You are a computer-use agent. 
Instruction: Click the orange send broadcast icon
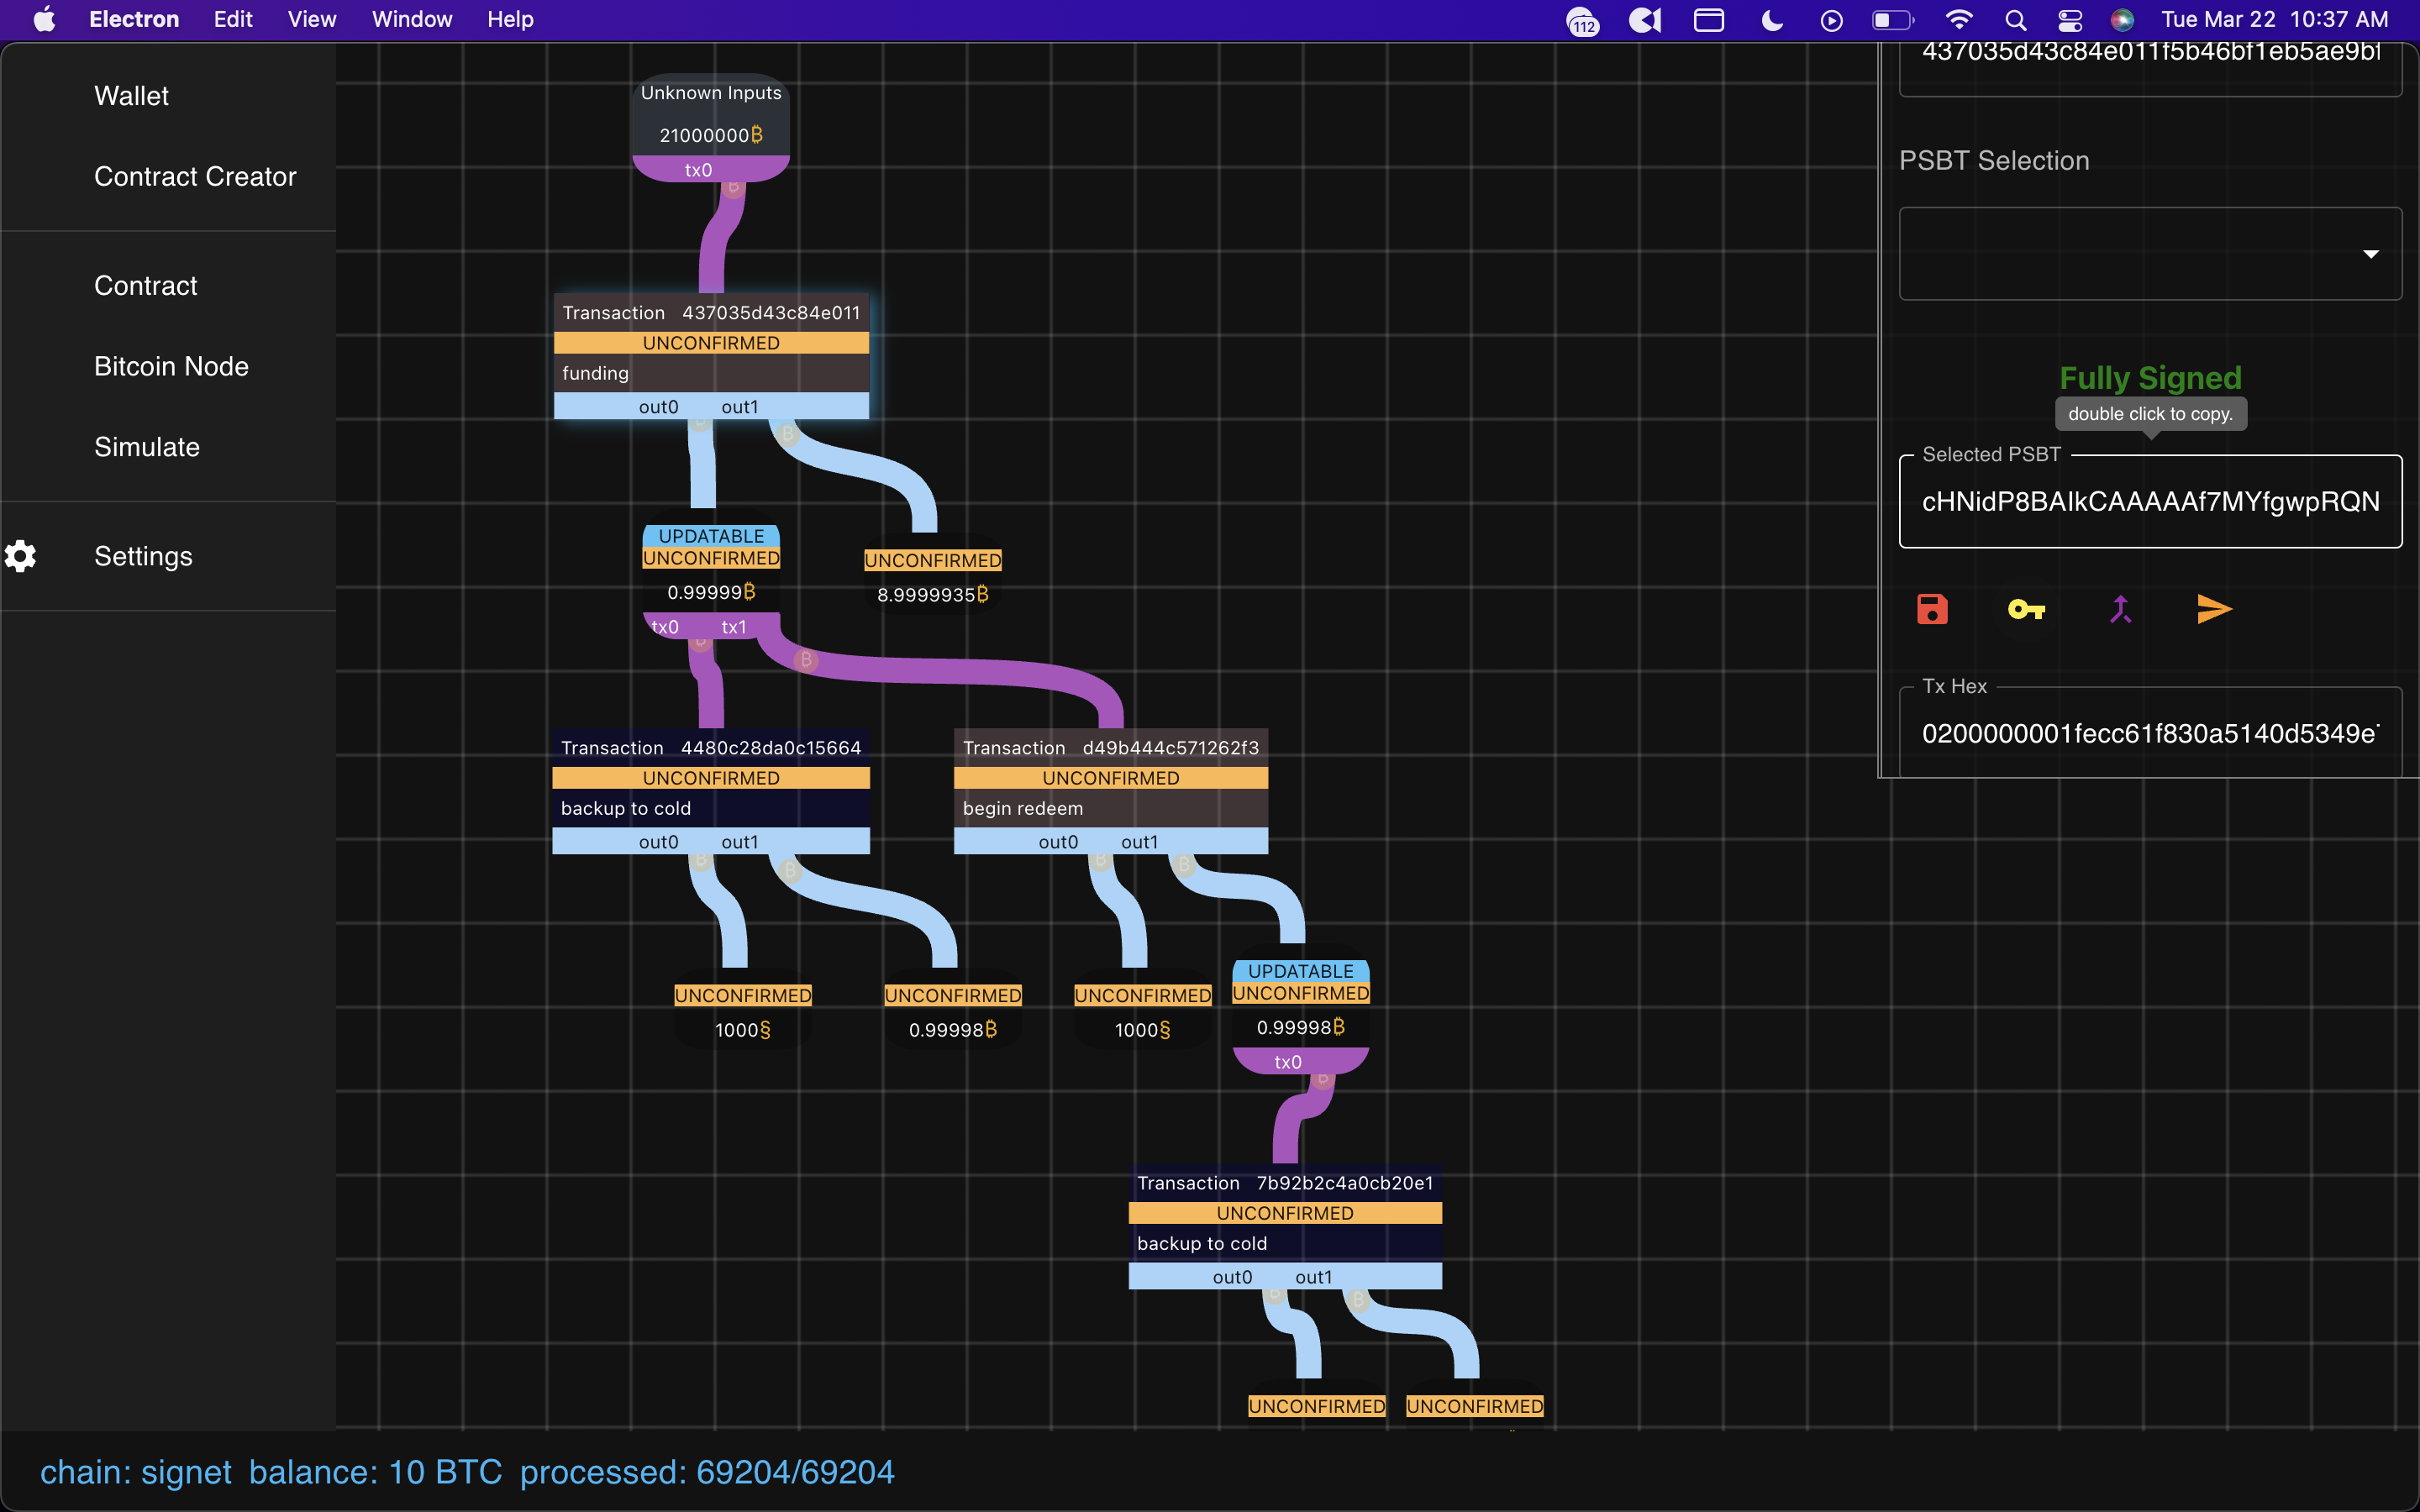tap(2214, 609)
